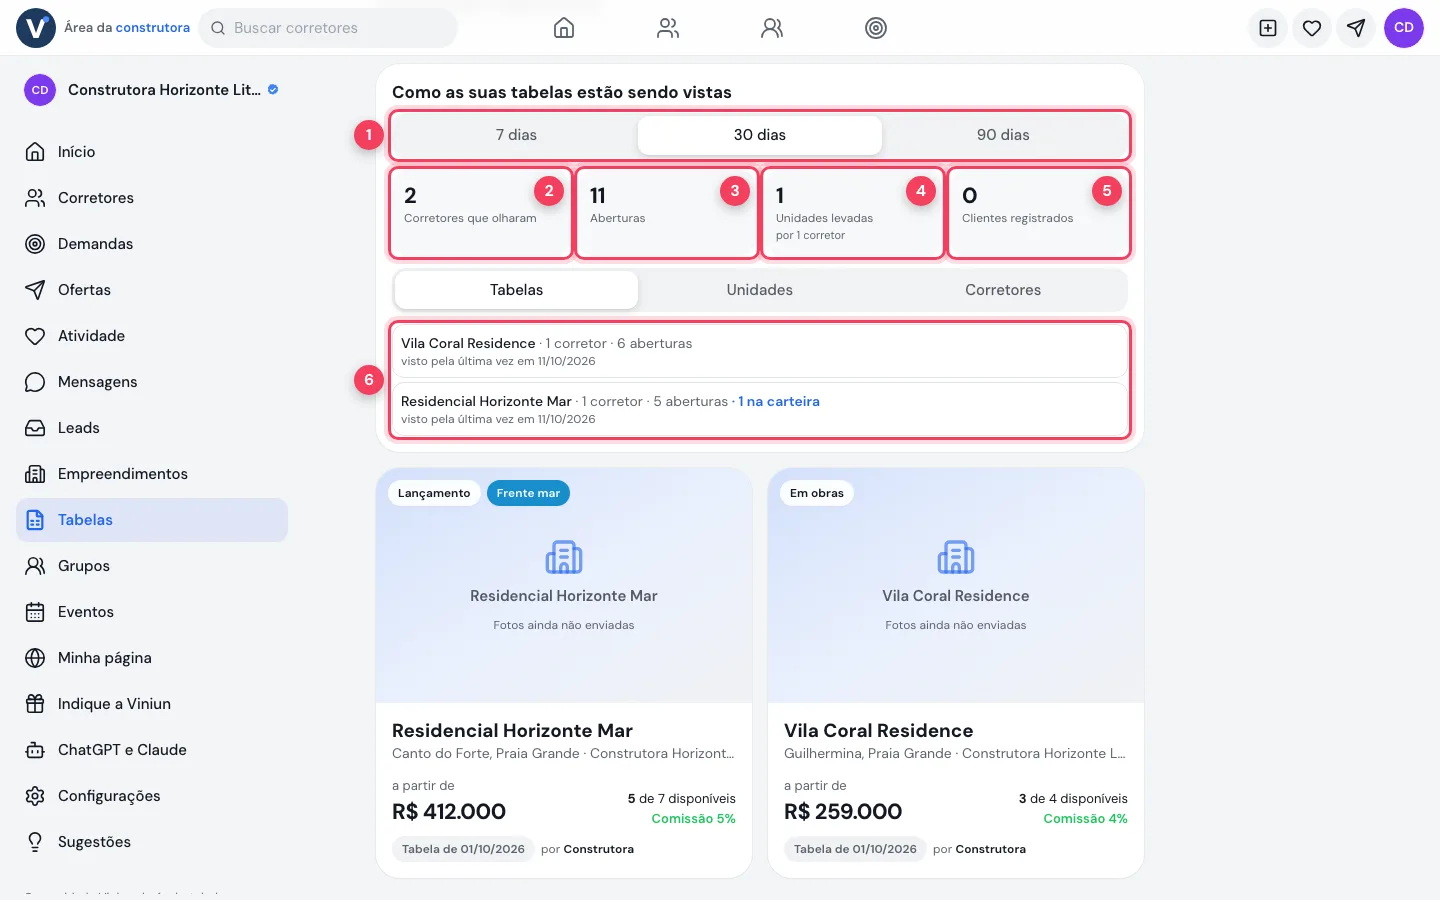Click the Viniun logo
The height and width of the screenshot is (900, 1440).
[36, 28]
